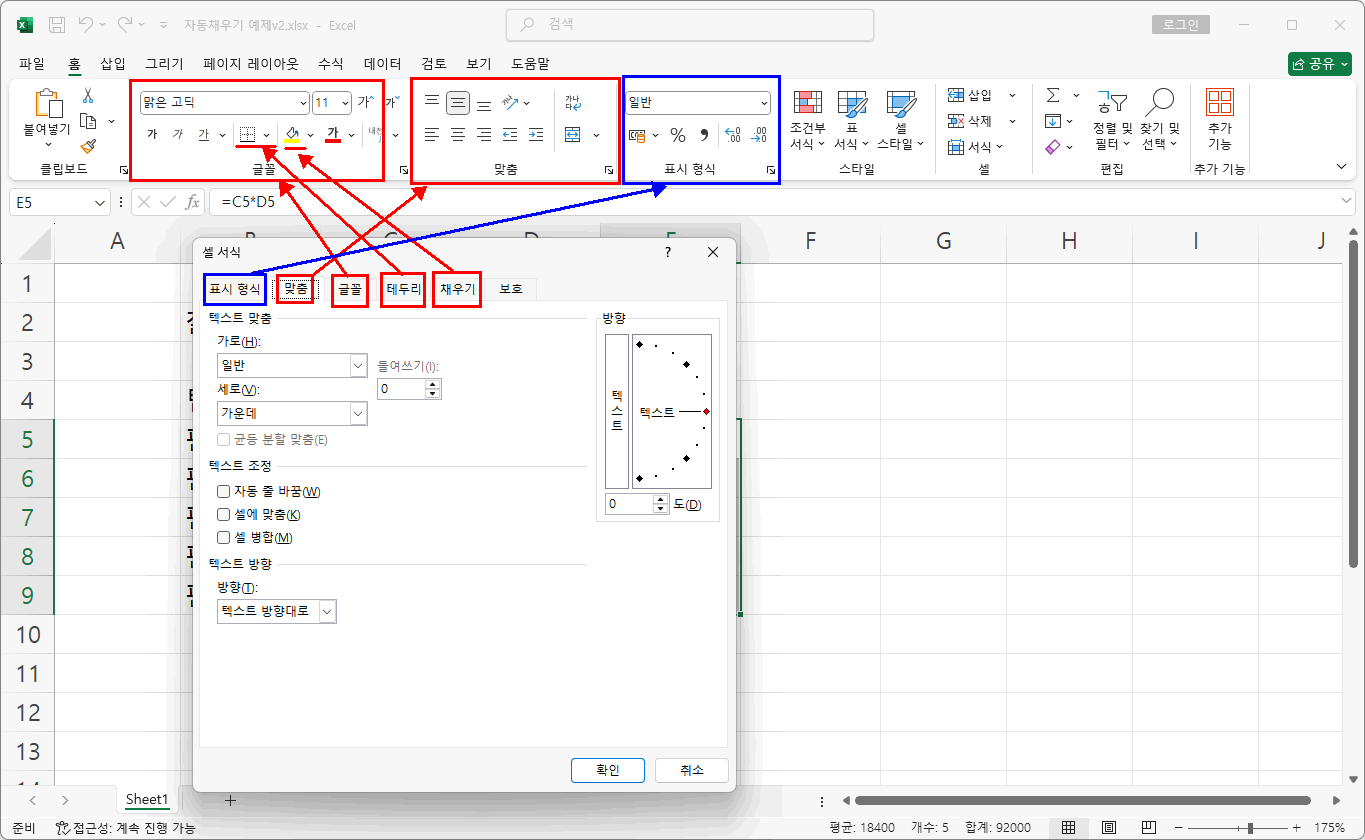Screen dimensions: 1365x840
Task: Click the Align Right icon
Action: [484, 134]
